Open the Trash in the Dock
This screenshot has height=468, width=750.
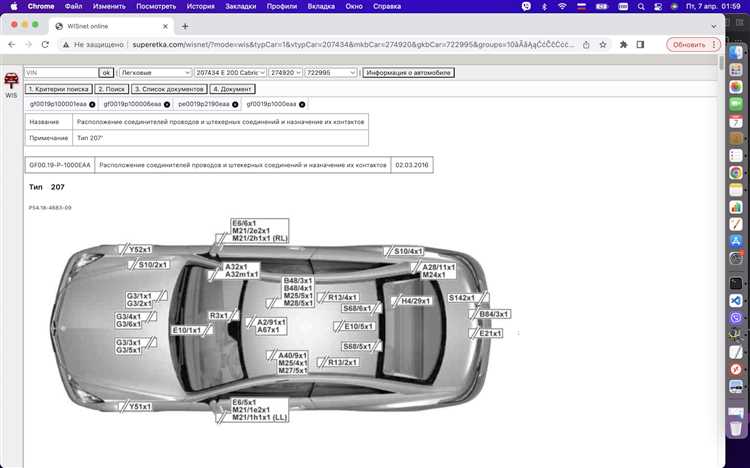pyautogui.click(x=736, y=427)
